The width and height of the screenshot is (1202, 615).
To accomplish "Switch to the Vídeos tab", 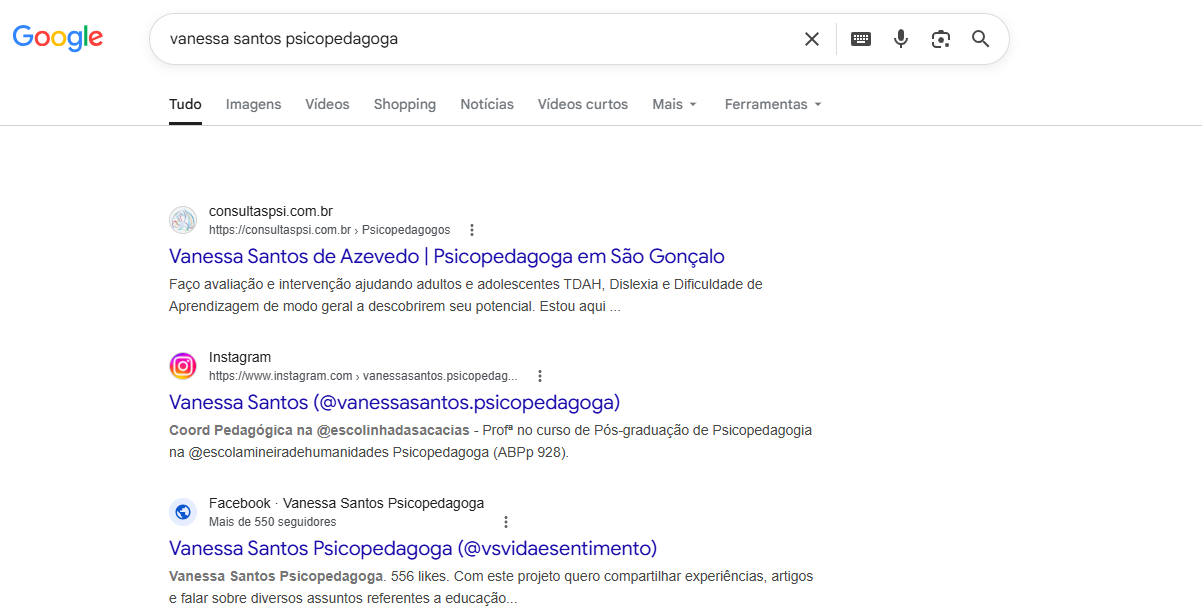I will pos(327,104).
